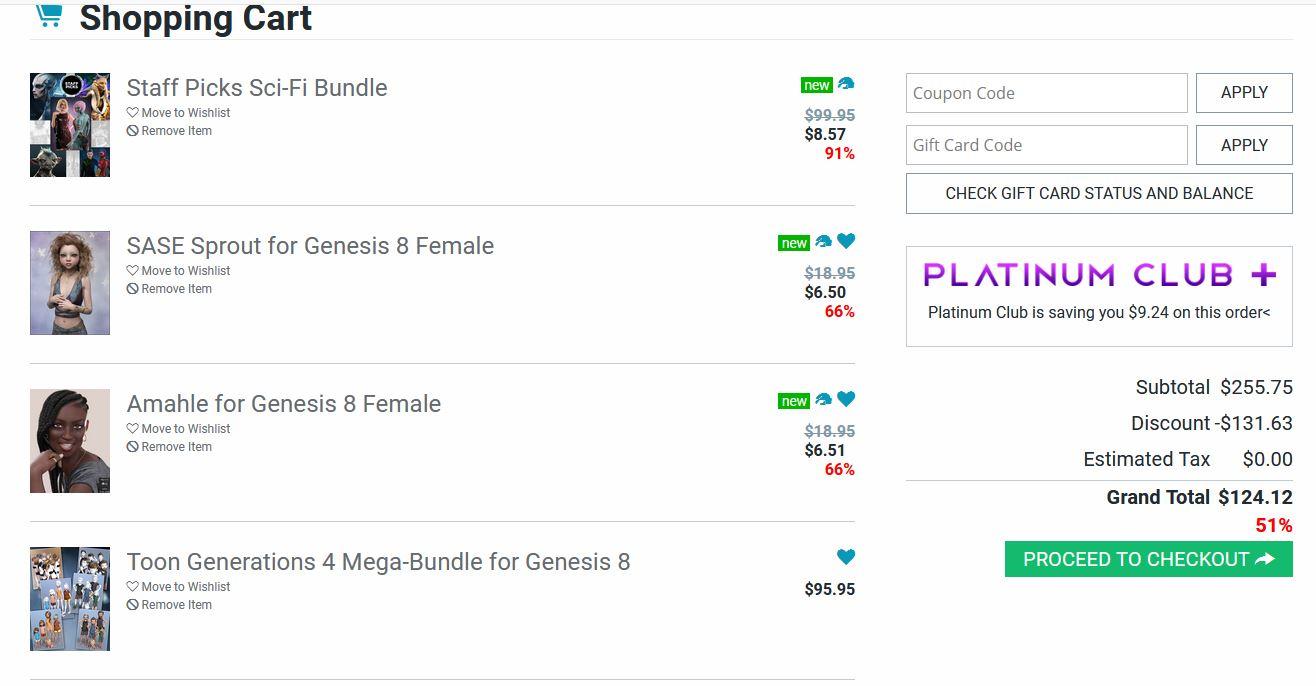Screen dimensions: 1316x686
Task: Click dolphin icon on Staff Picks bundle
Action: tap(846, 84)
